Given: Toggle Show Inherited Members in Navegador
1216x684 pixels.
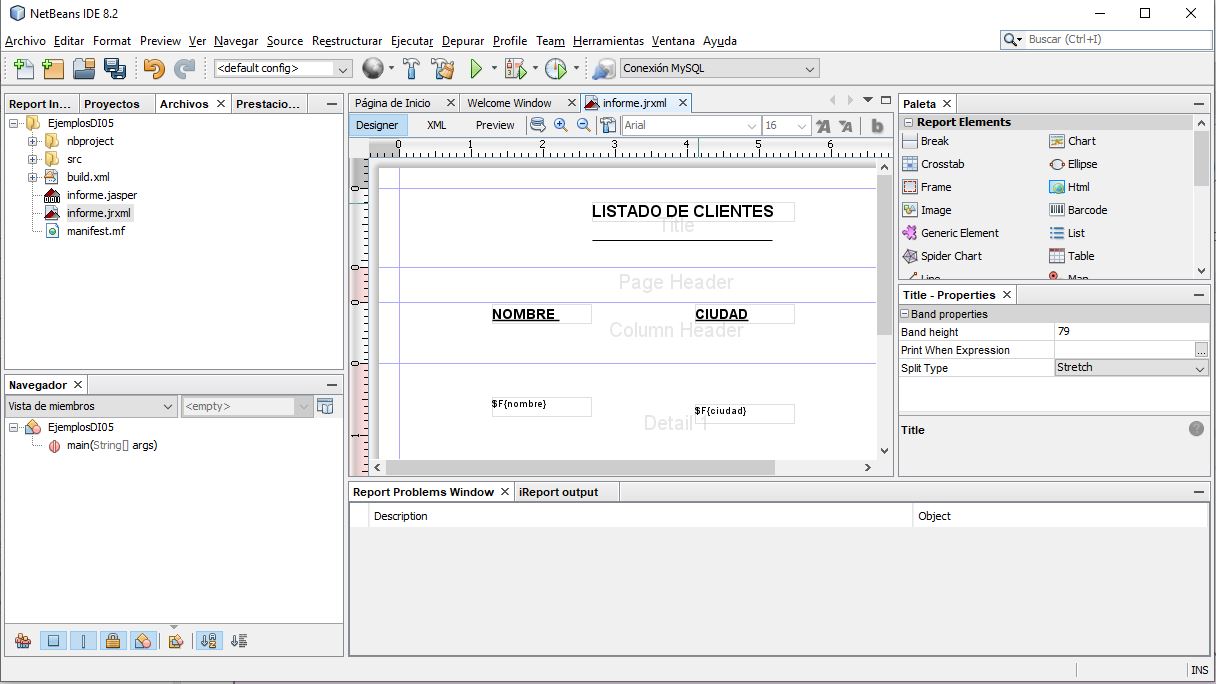Looking at the screenshot, I should 23,641.
